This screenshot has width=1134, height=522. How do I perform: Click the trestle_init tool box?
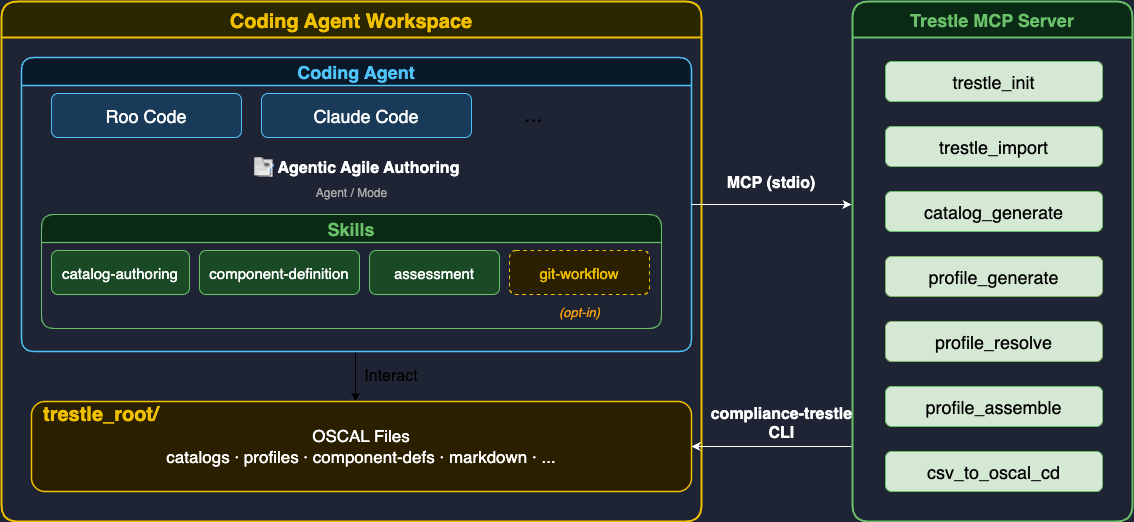coord(993,82)
